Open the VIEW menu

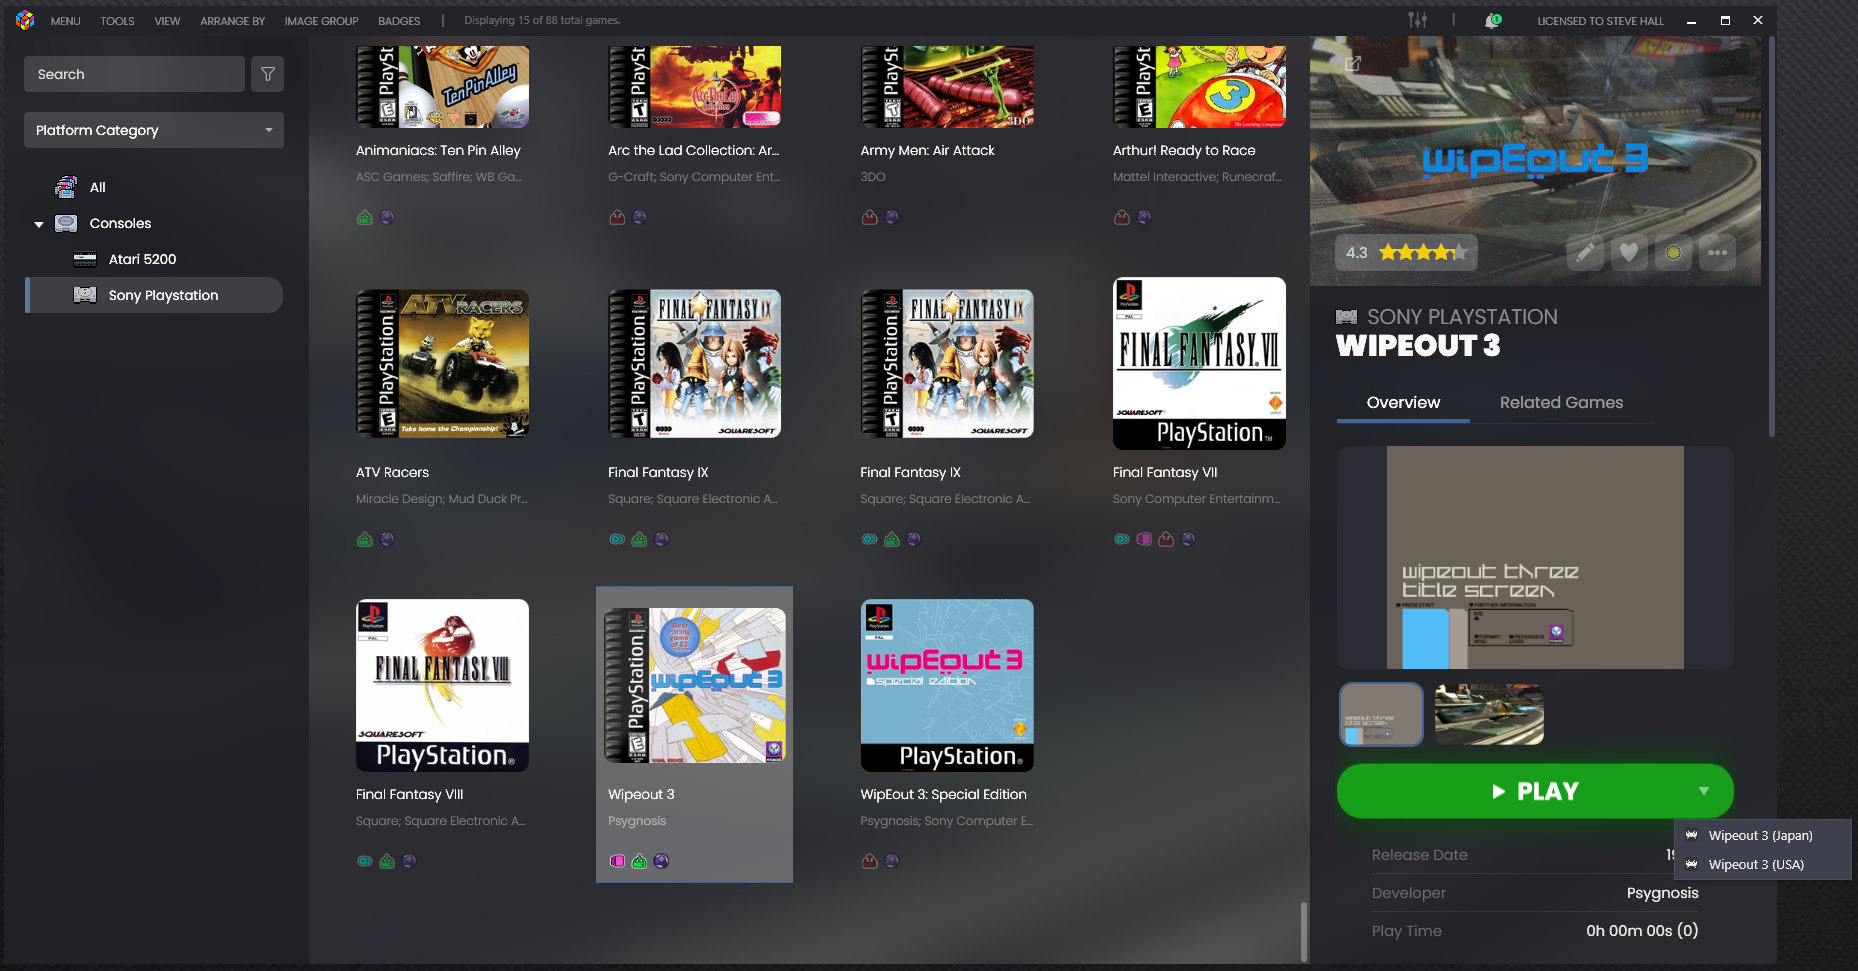pos(167,21)
